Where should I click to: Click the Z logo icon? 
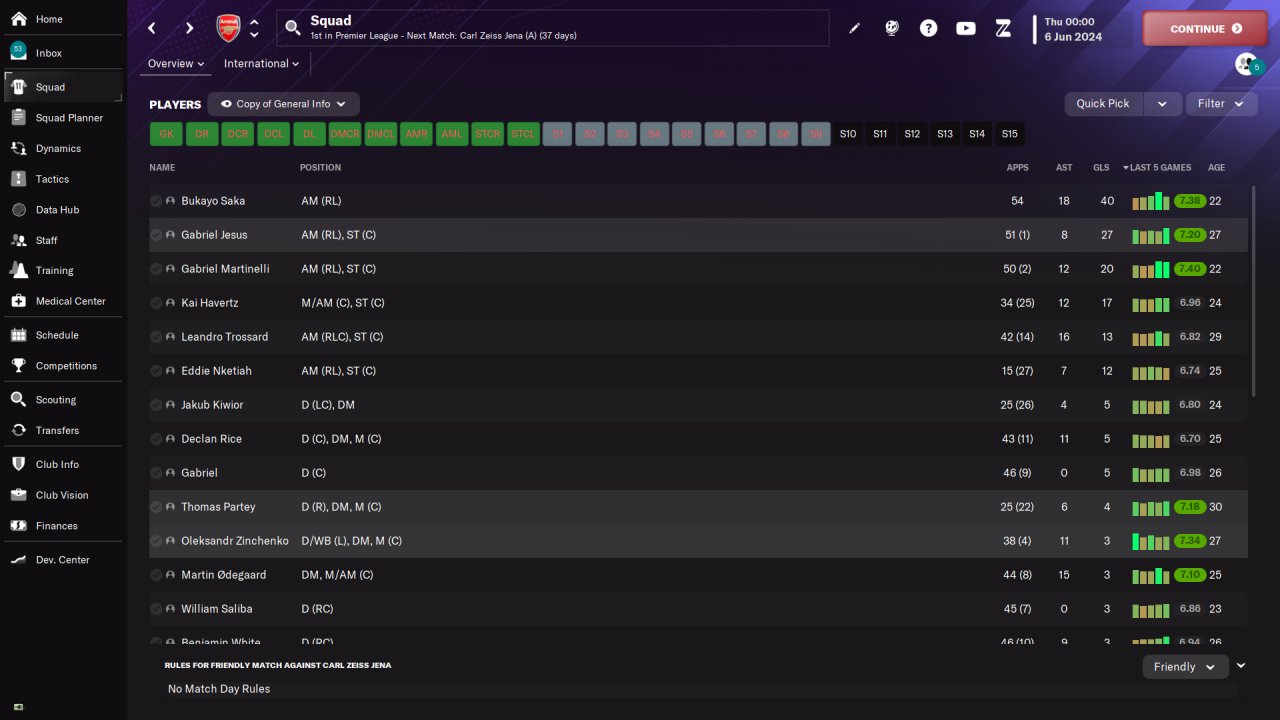click(1004, 28)
